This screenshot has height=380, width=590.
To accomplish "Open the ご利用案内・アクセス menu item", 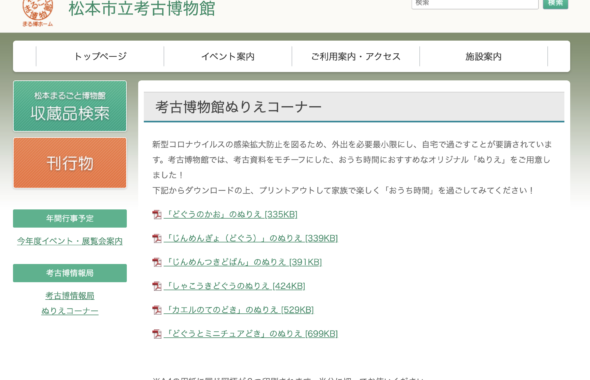I will (356, 56).
